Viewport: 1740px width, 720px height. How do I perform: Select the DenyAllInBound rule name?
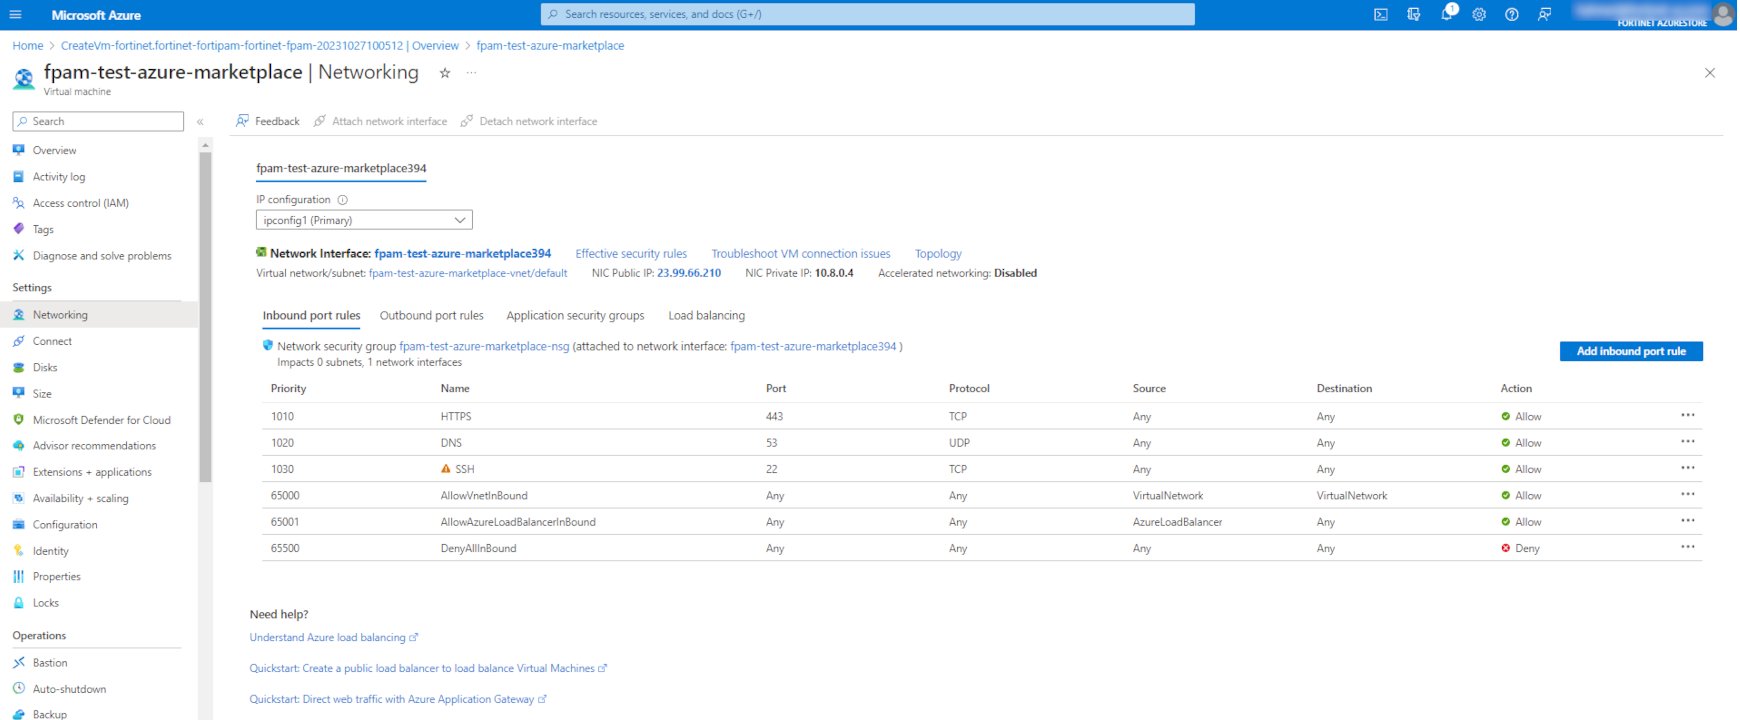478,549
